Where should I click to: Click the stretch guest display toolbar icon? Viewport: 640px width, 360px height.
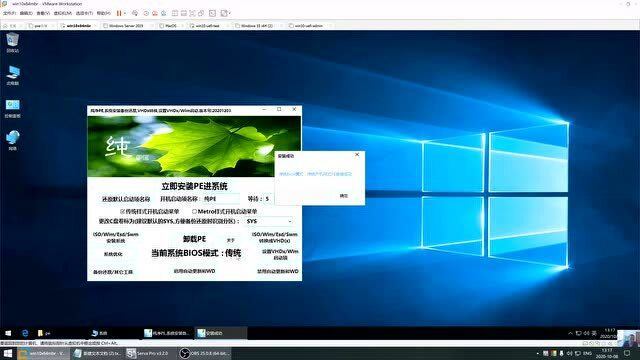click(x=224, y=13)
